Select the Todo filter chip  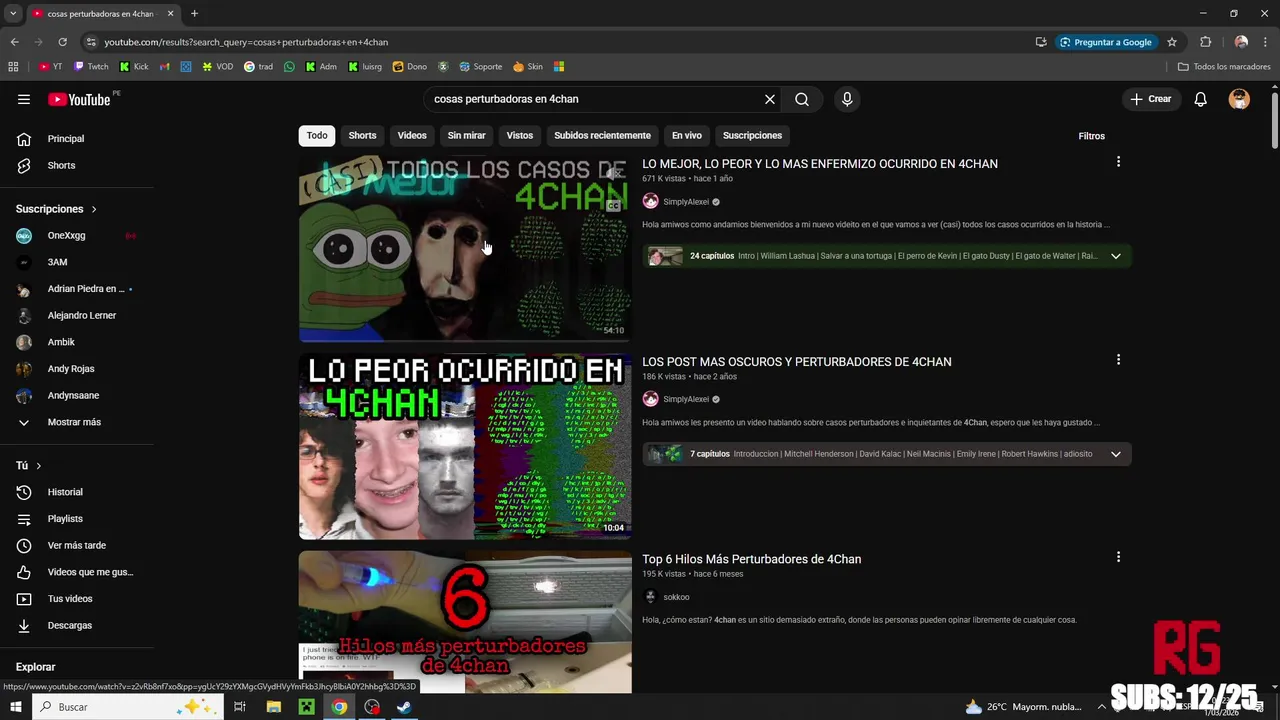click(317, 135)
